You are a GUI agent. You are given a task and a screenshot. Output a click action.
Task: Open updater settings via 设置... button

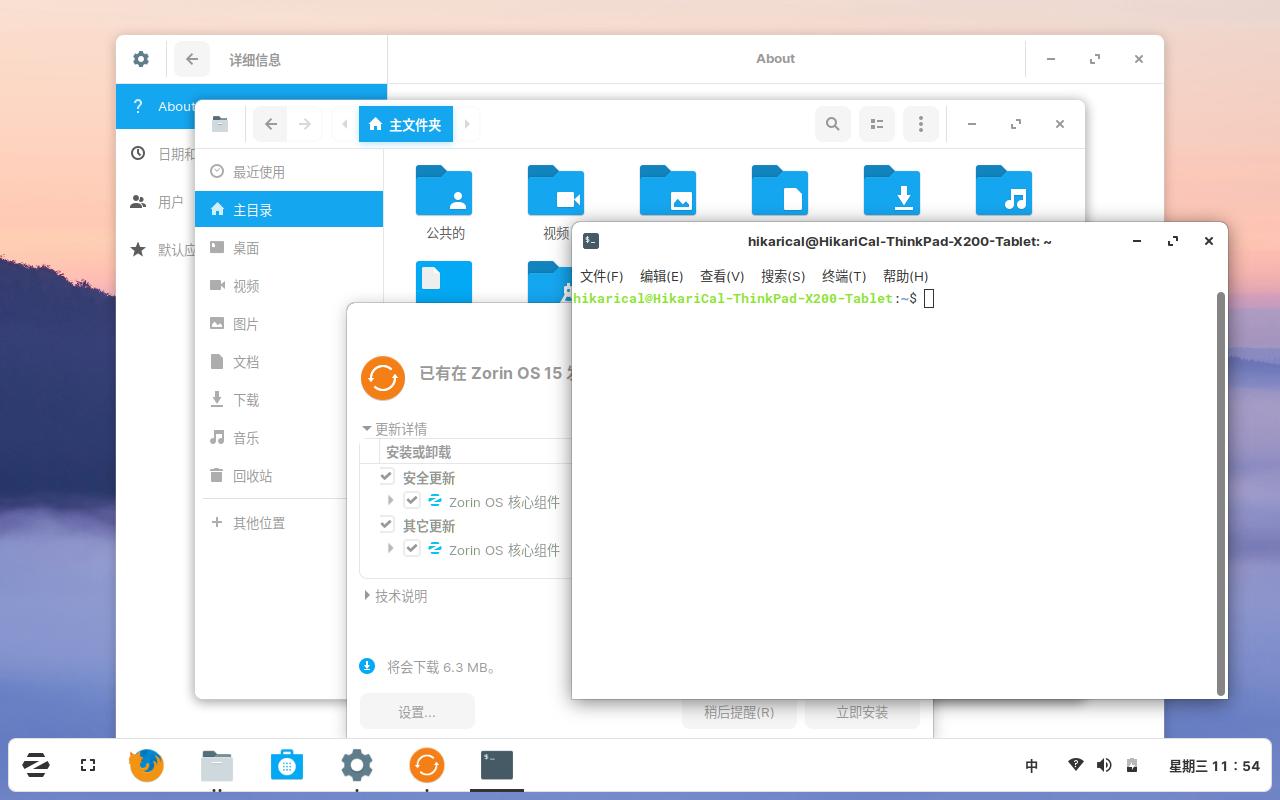point(417,711)
